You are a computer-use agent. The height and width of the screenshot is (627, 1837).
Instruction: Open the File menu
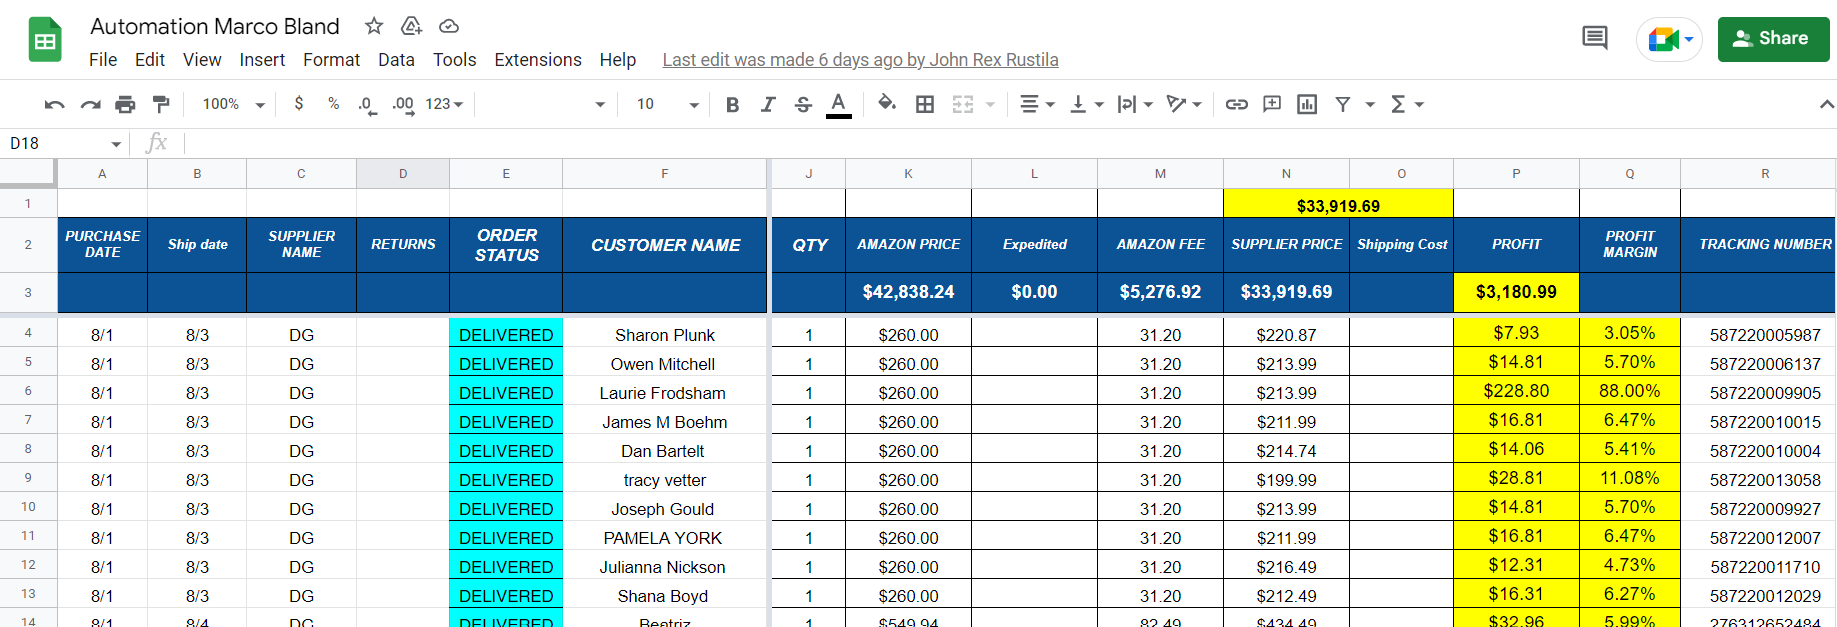[x=103, y=60]
